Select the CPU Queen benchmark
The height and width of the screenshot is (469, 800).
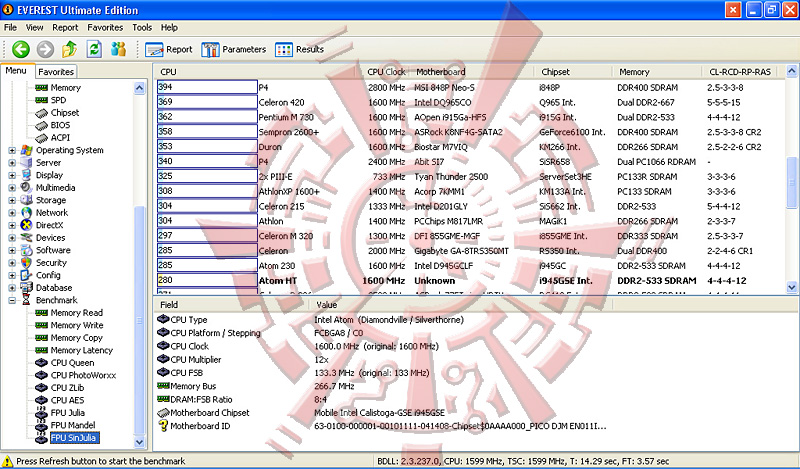pos(72,363)
